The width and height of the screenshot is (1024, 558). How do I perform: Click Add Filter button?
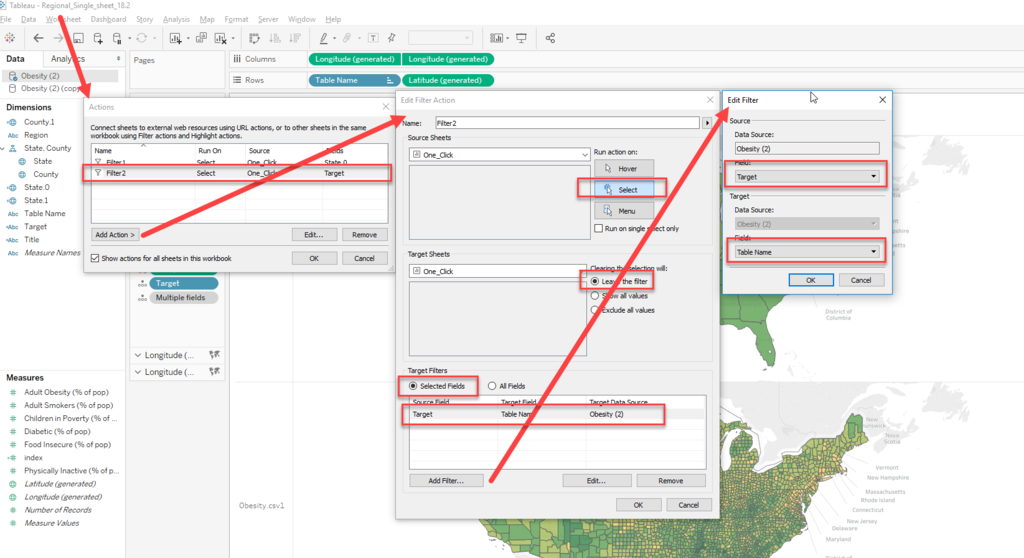click(446, 480)
